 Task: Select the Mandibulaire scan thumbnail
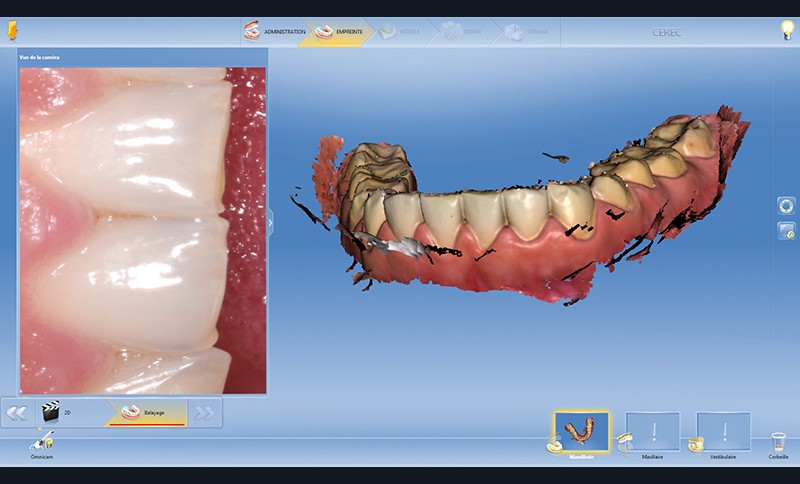(x=581, y=432)
